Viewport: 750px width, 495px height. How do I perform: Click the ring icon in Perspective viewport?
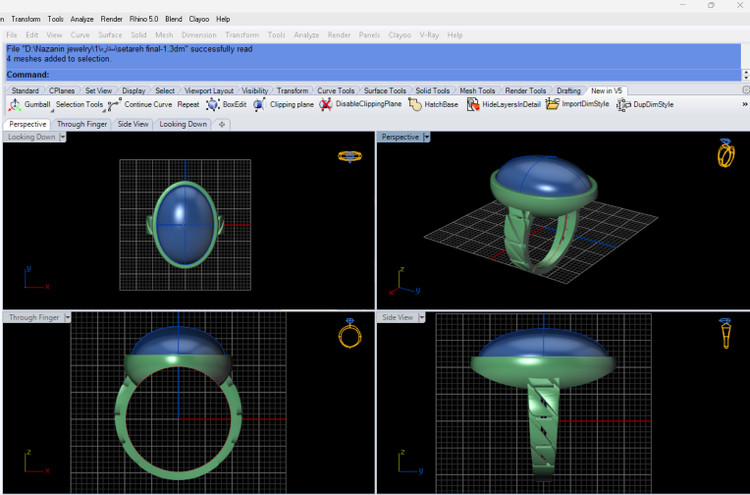pyautogui.click(x=725, y=153)
